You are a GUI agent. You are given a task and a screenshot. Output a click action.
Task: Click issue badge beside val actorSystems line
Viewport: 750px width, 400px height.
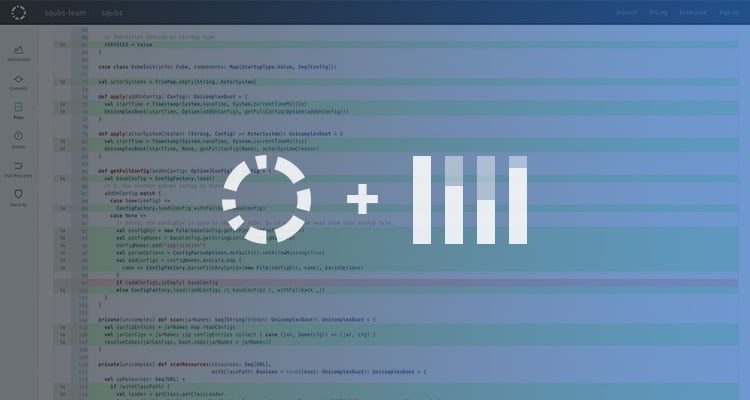pyautogui.click(x=63, y=80)
